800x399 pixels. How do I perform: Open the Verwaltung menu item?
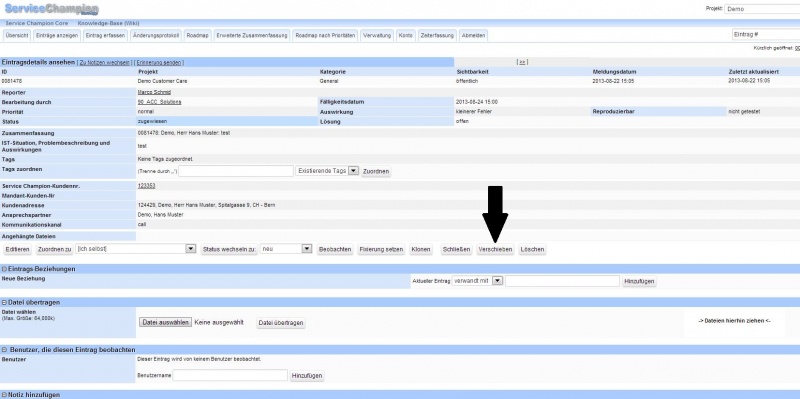point(377,35)
